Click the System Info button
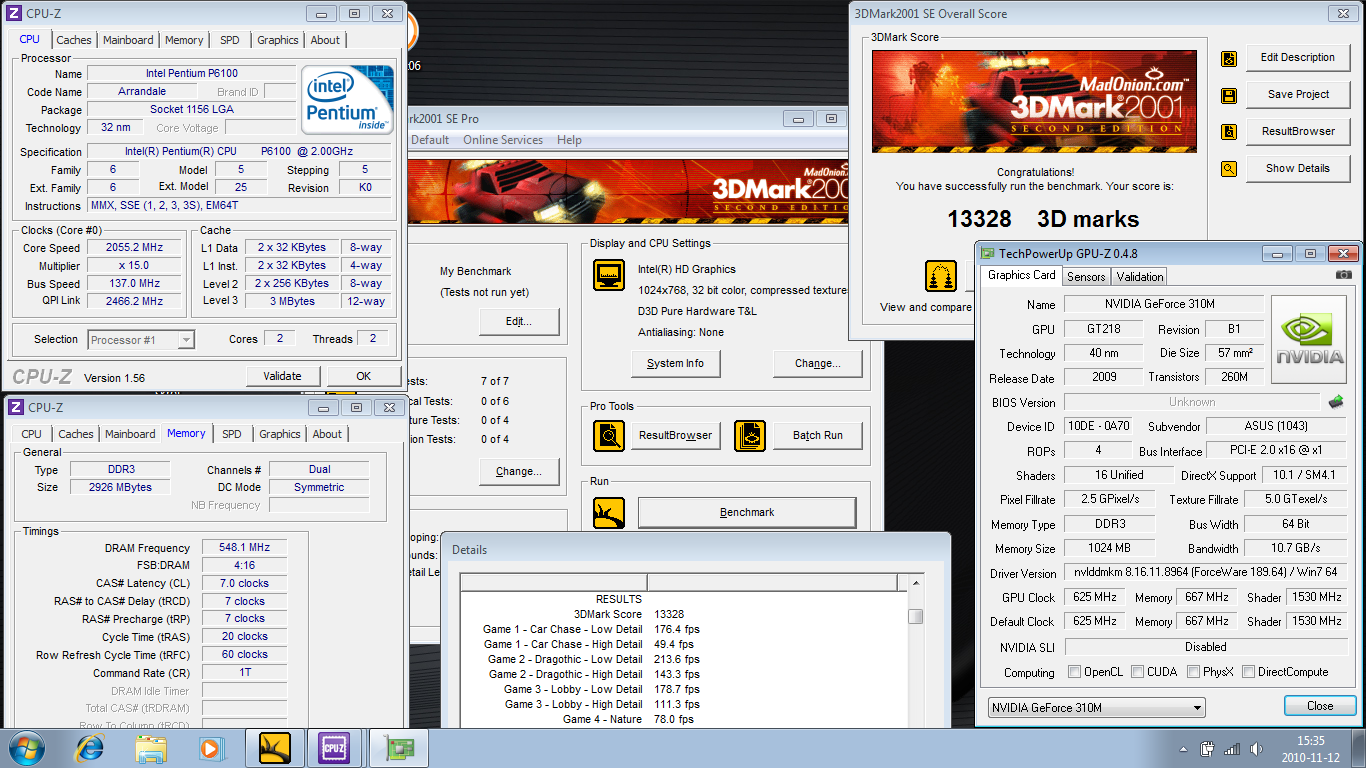 click(x=675, y=363)
